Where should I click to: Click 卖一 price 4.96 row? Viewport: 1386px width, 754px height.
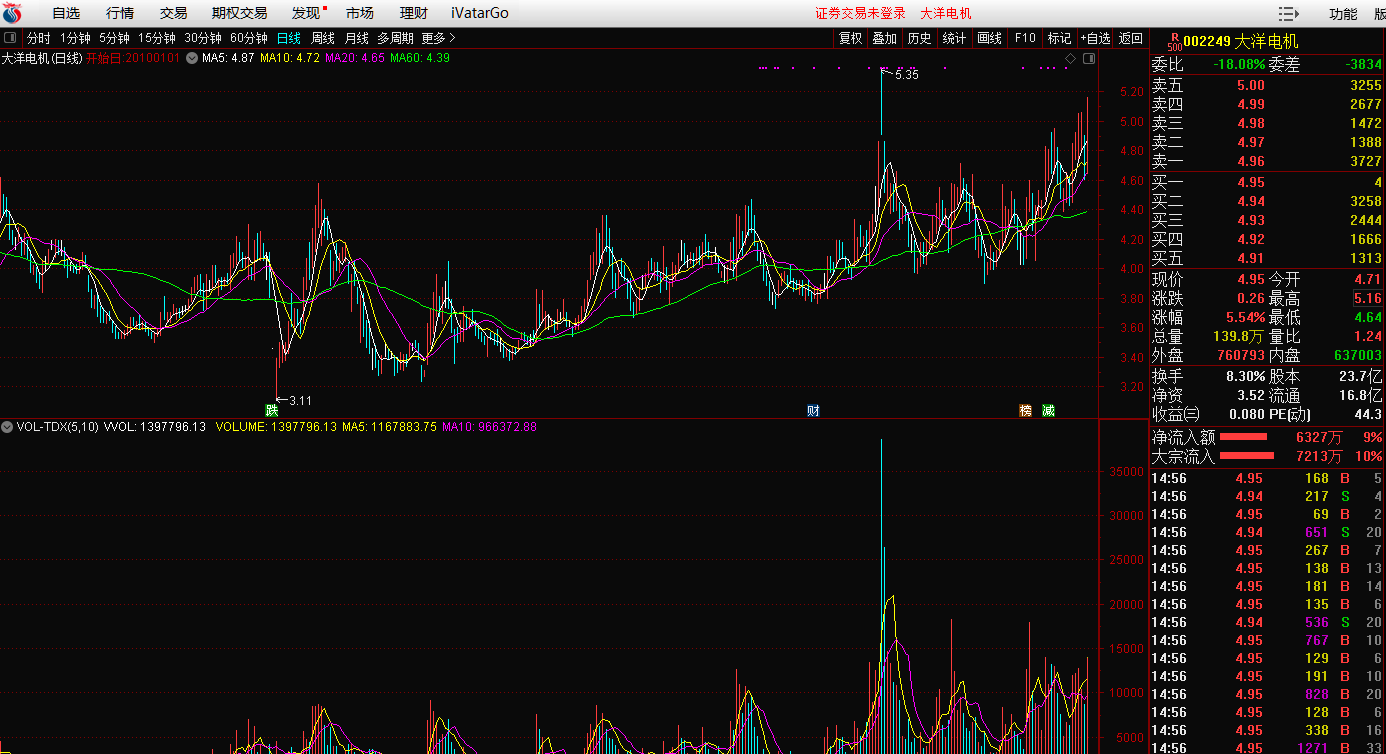[x=1267, y=161]
